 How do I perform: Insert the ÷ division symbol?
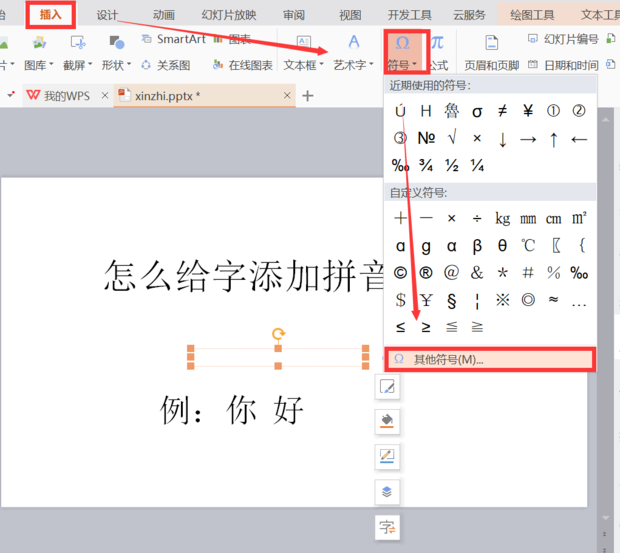[x=477, y=218]
